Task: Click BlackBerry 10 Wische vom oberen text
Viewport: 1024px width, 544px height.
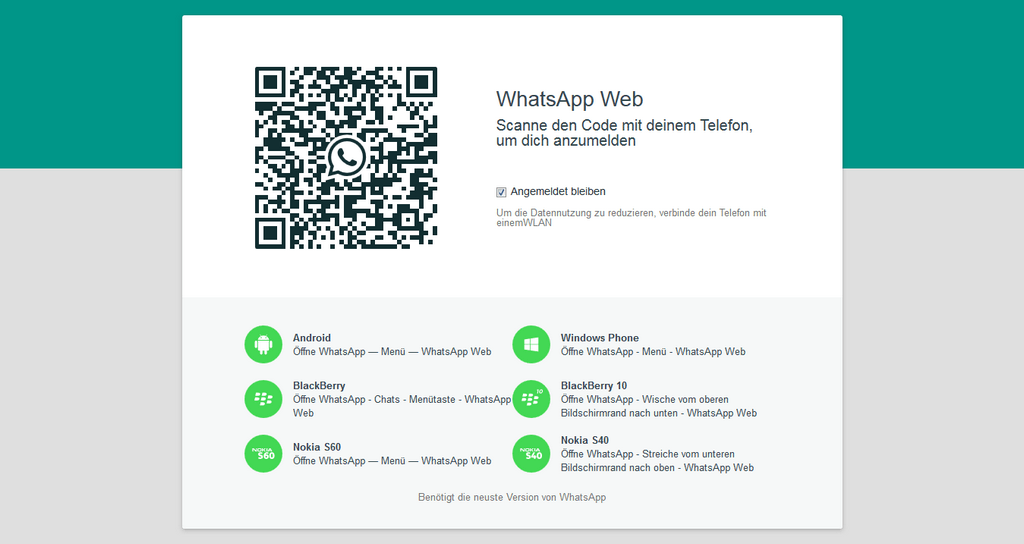Action: click(659, 406)
